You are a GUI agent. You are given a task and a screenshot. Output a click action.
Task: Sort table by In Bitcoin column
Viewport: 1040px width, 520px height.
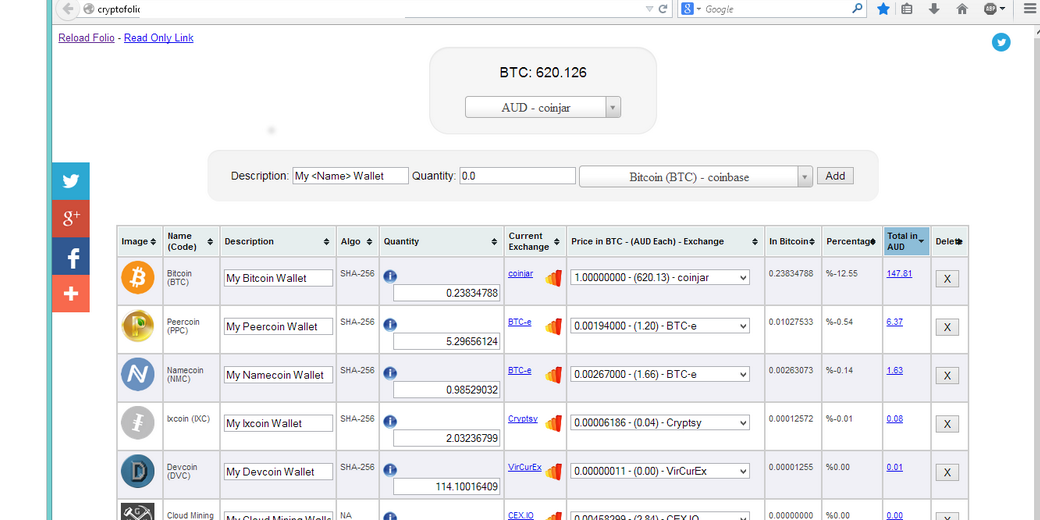[x=793, y=241]
